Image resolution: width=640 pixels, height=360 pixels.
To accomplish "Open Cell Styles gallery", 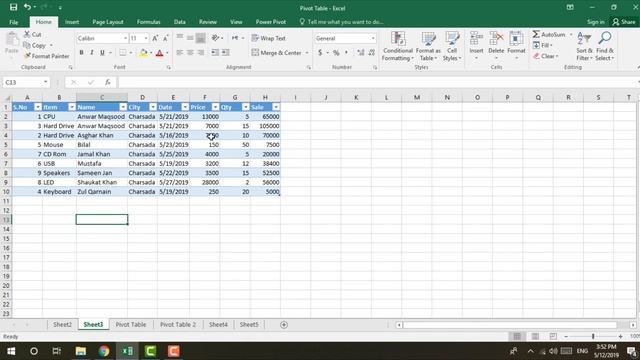I will pos(452,46).
